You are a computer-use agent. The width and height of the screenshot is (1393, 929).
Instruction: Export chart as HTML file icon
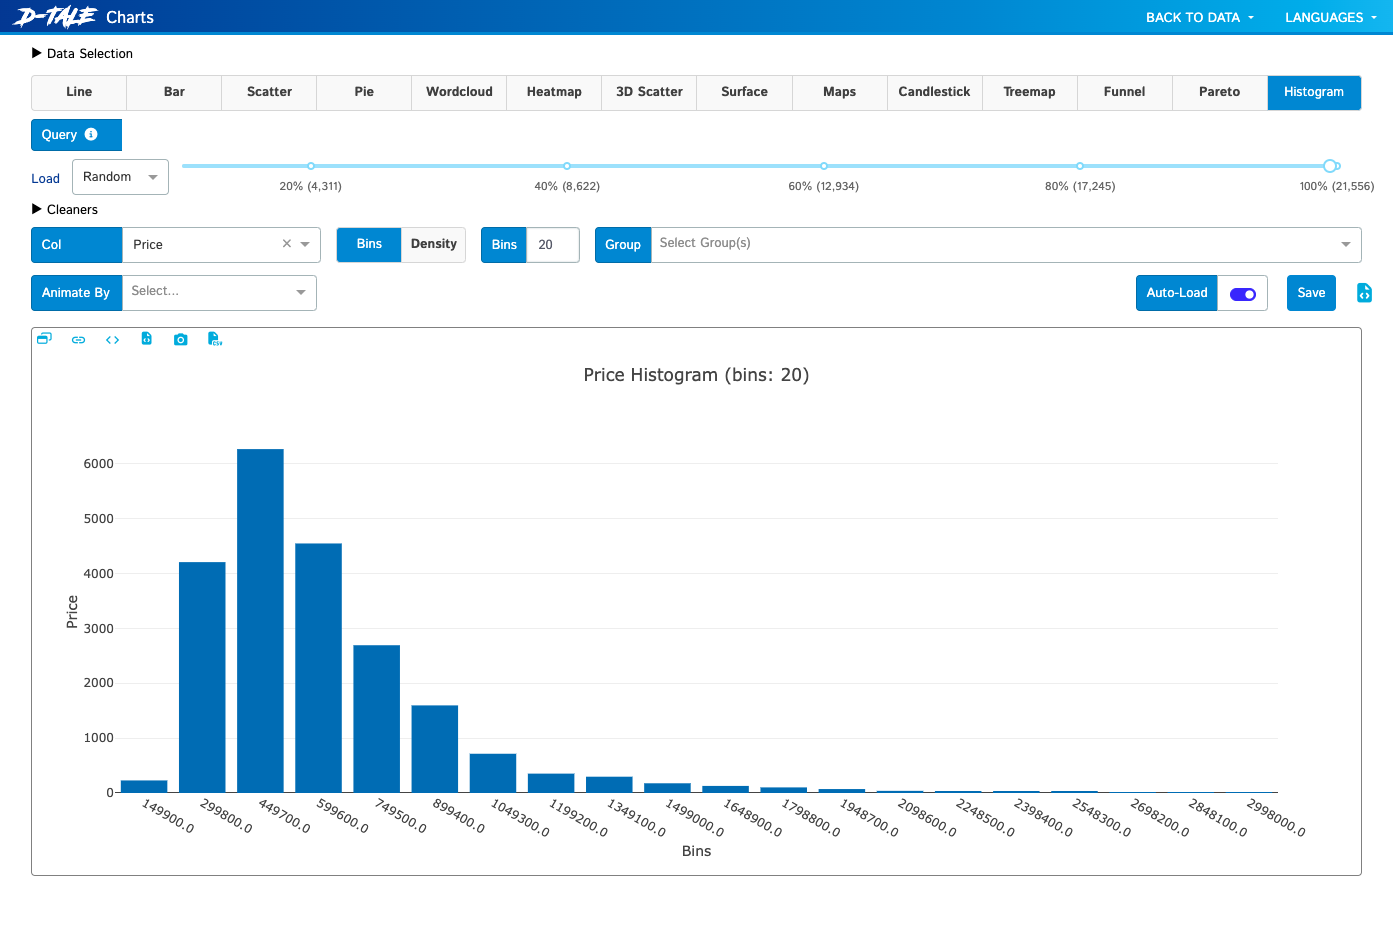[146, 339]
